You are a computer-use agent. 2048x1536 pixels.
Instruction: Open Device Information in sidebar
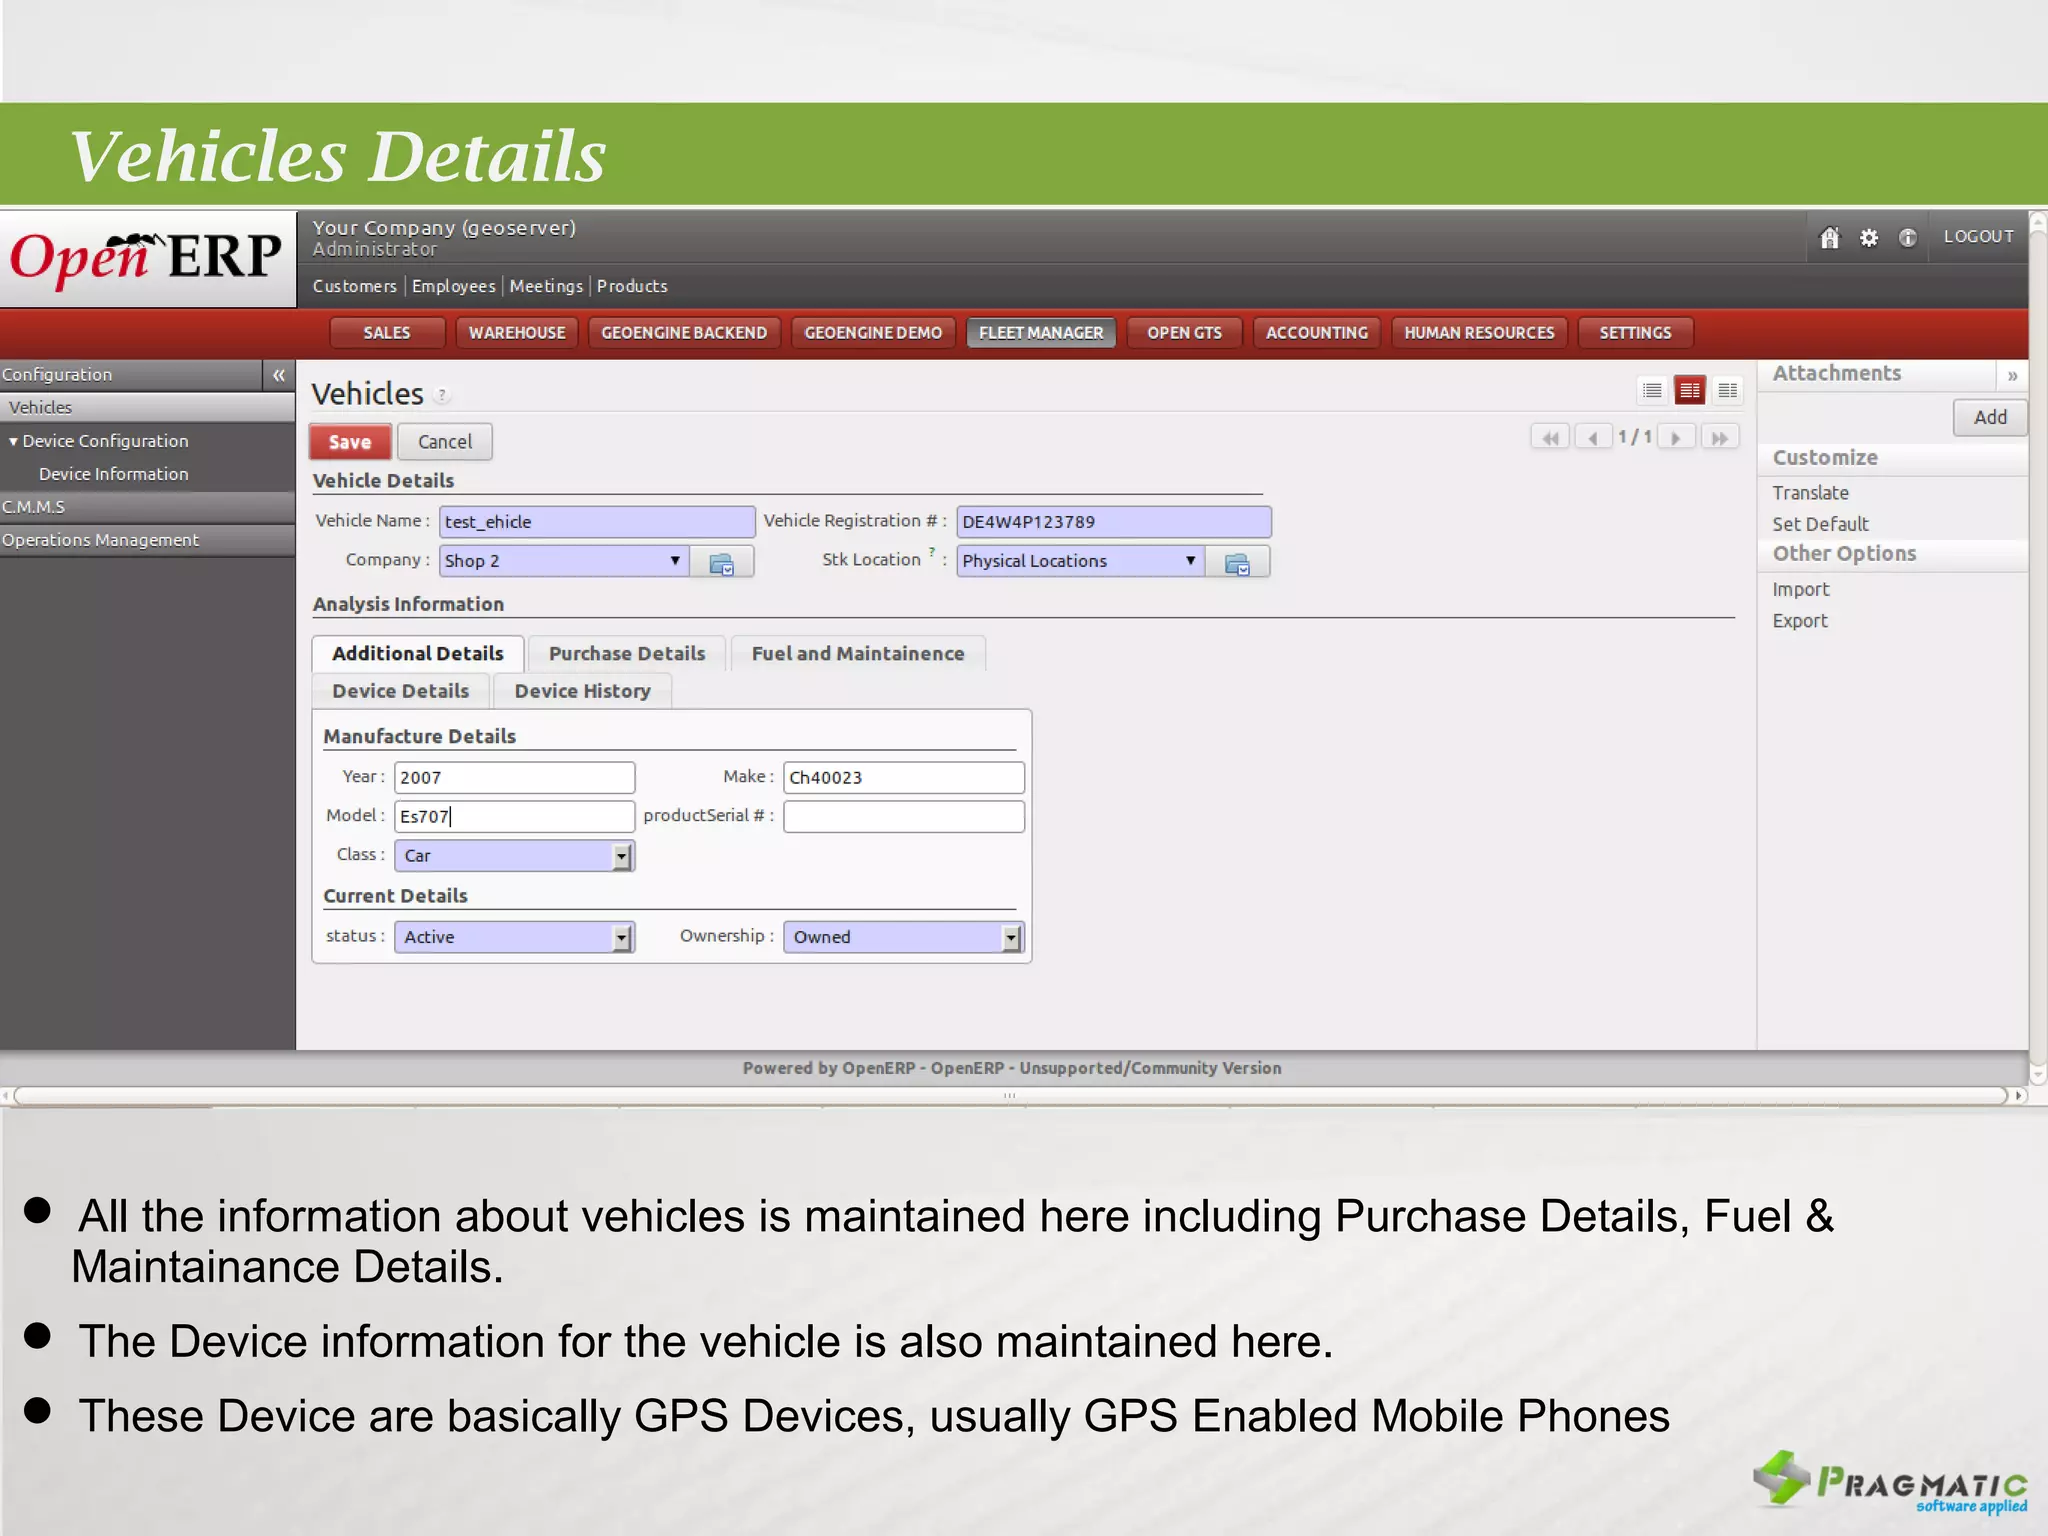click(x=114, y=474)
